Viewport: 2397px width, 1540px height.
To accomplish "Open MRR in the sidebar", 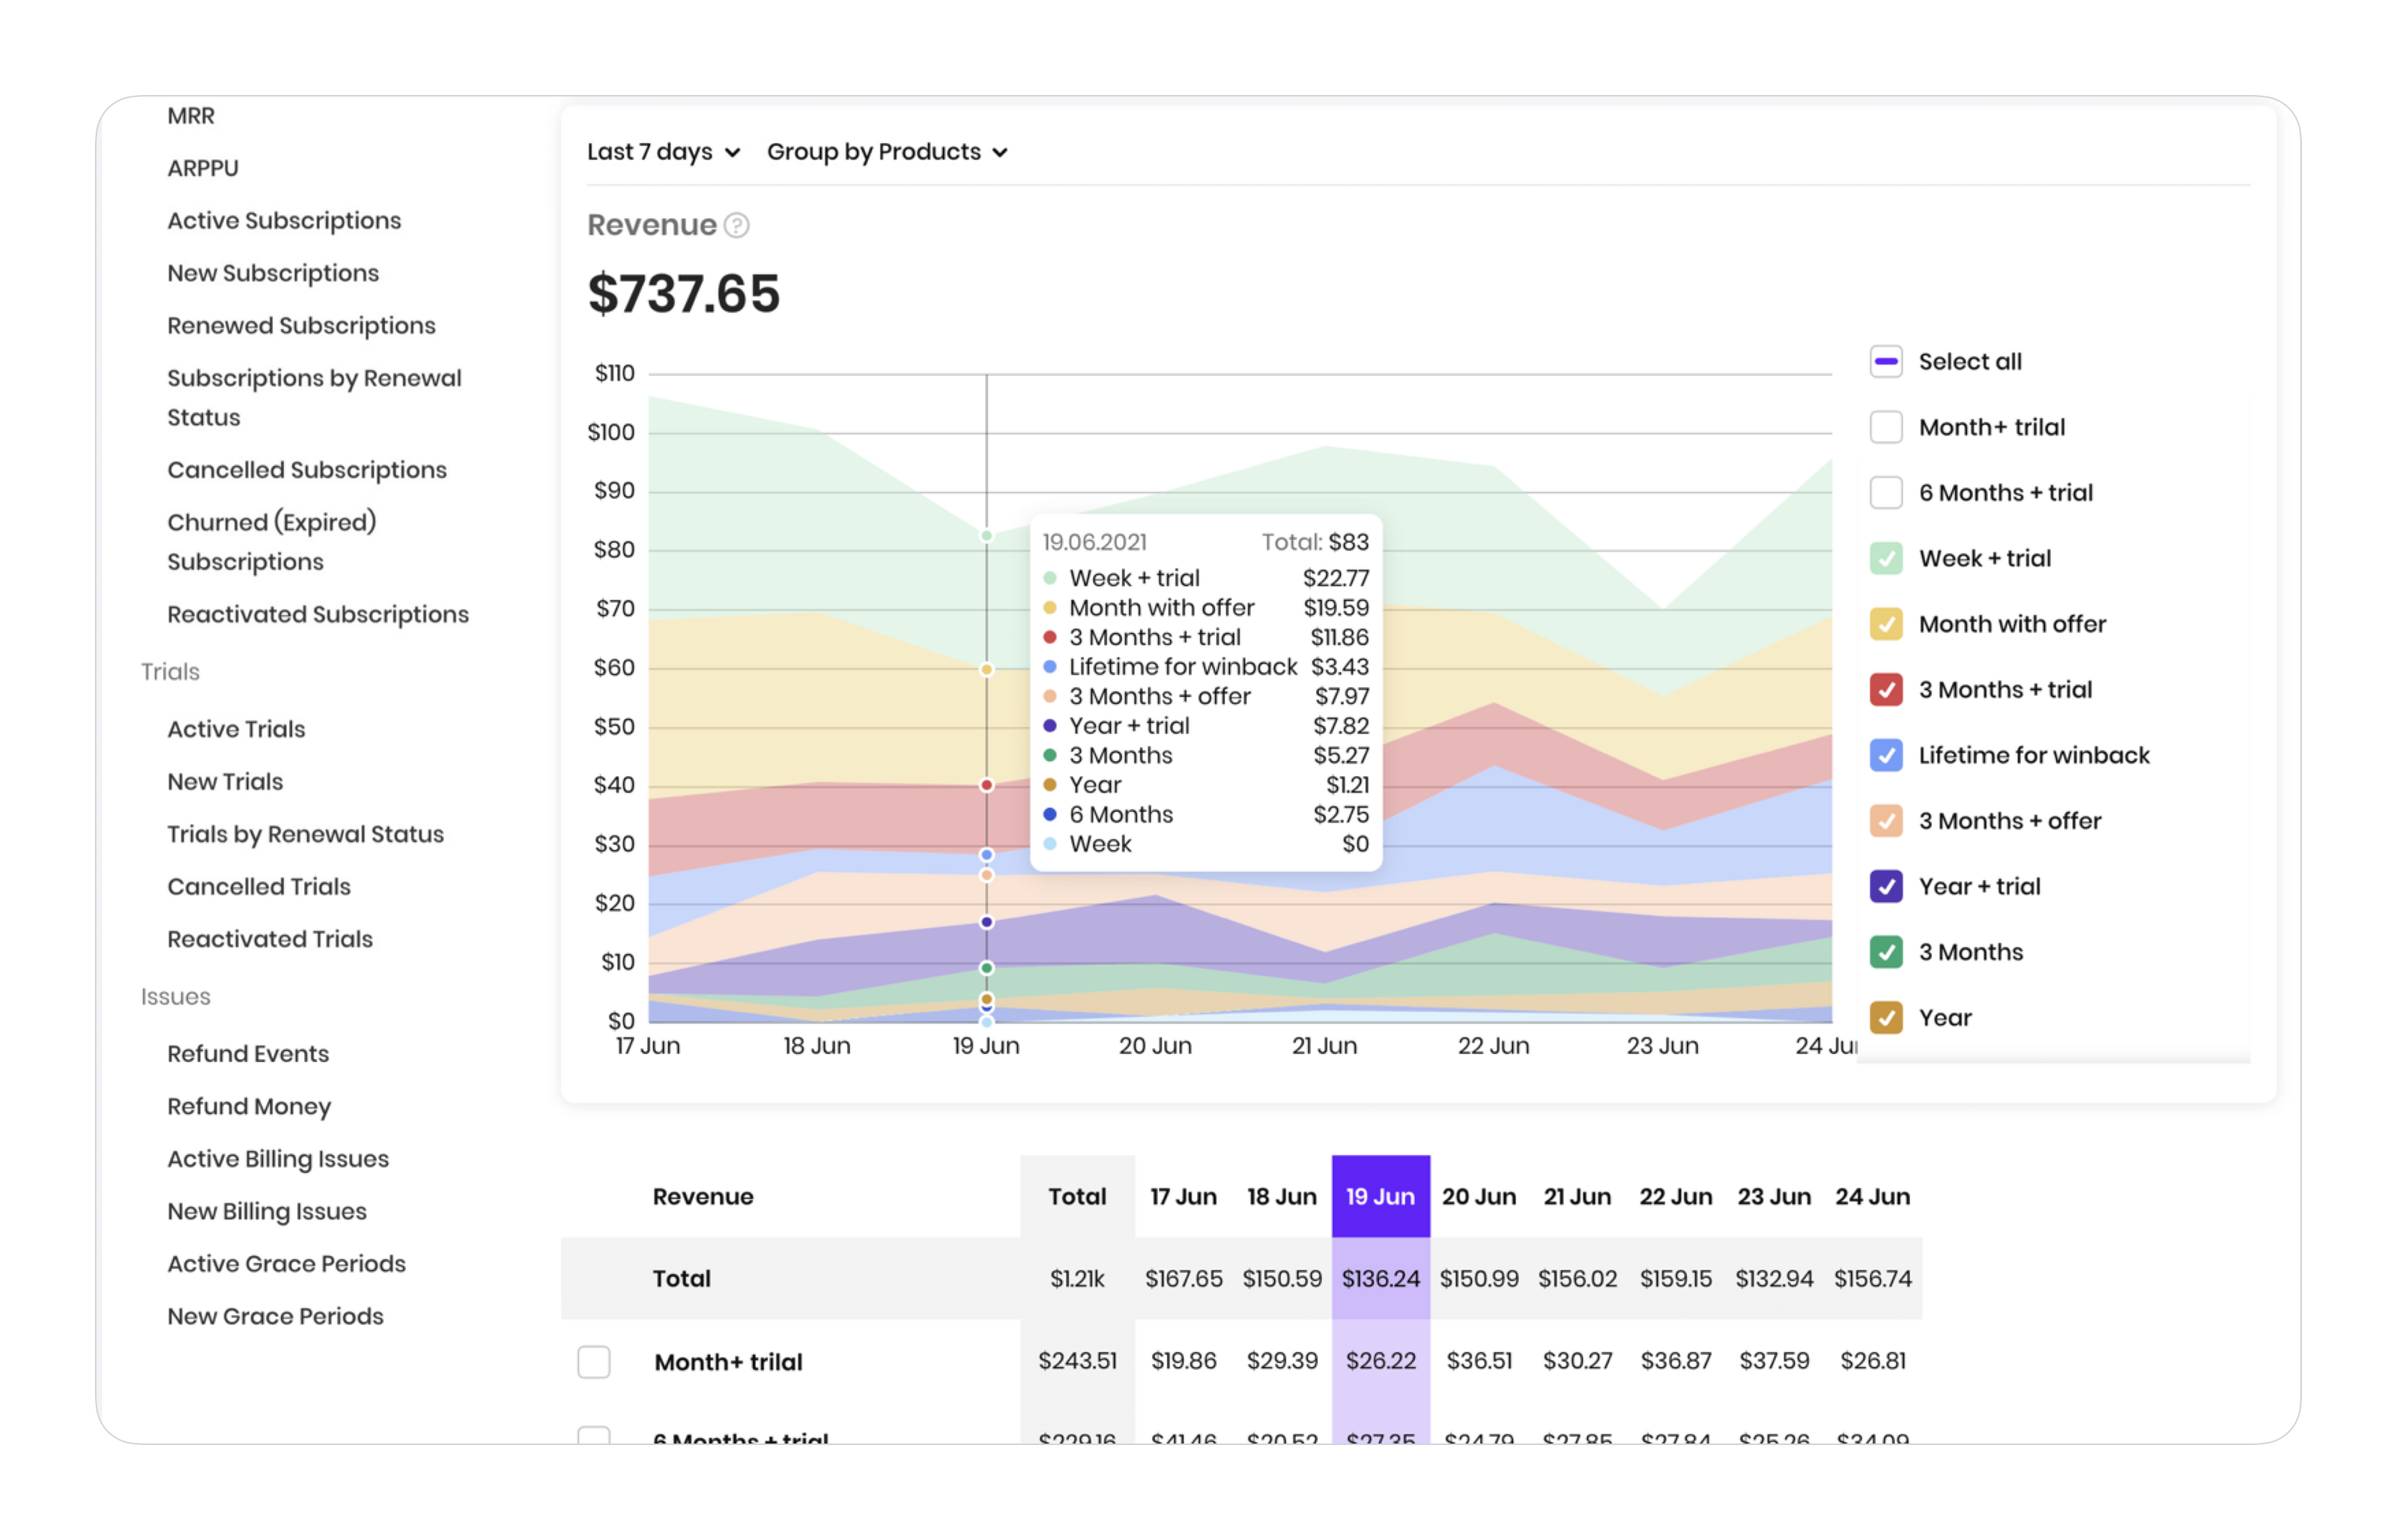I will click(x=191, y=116).
